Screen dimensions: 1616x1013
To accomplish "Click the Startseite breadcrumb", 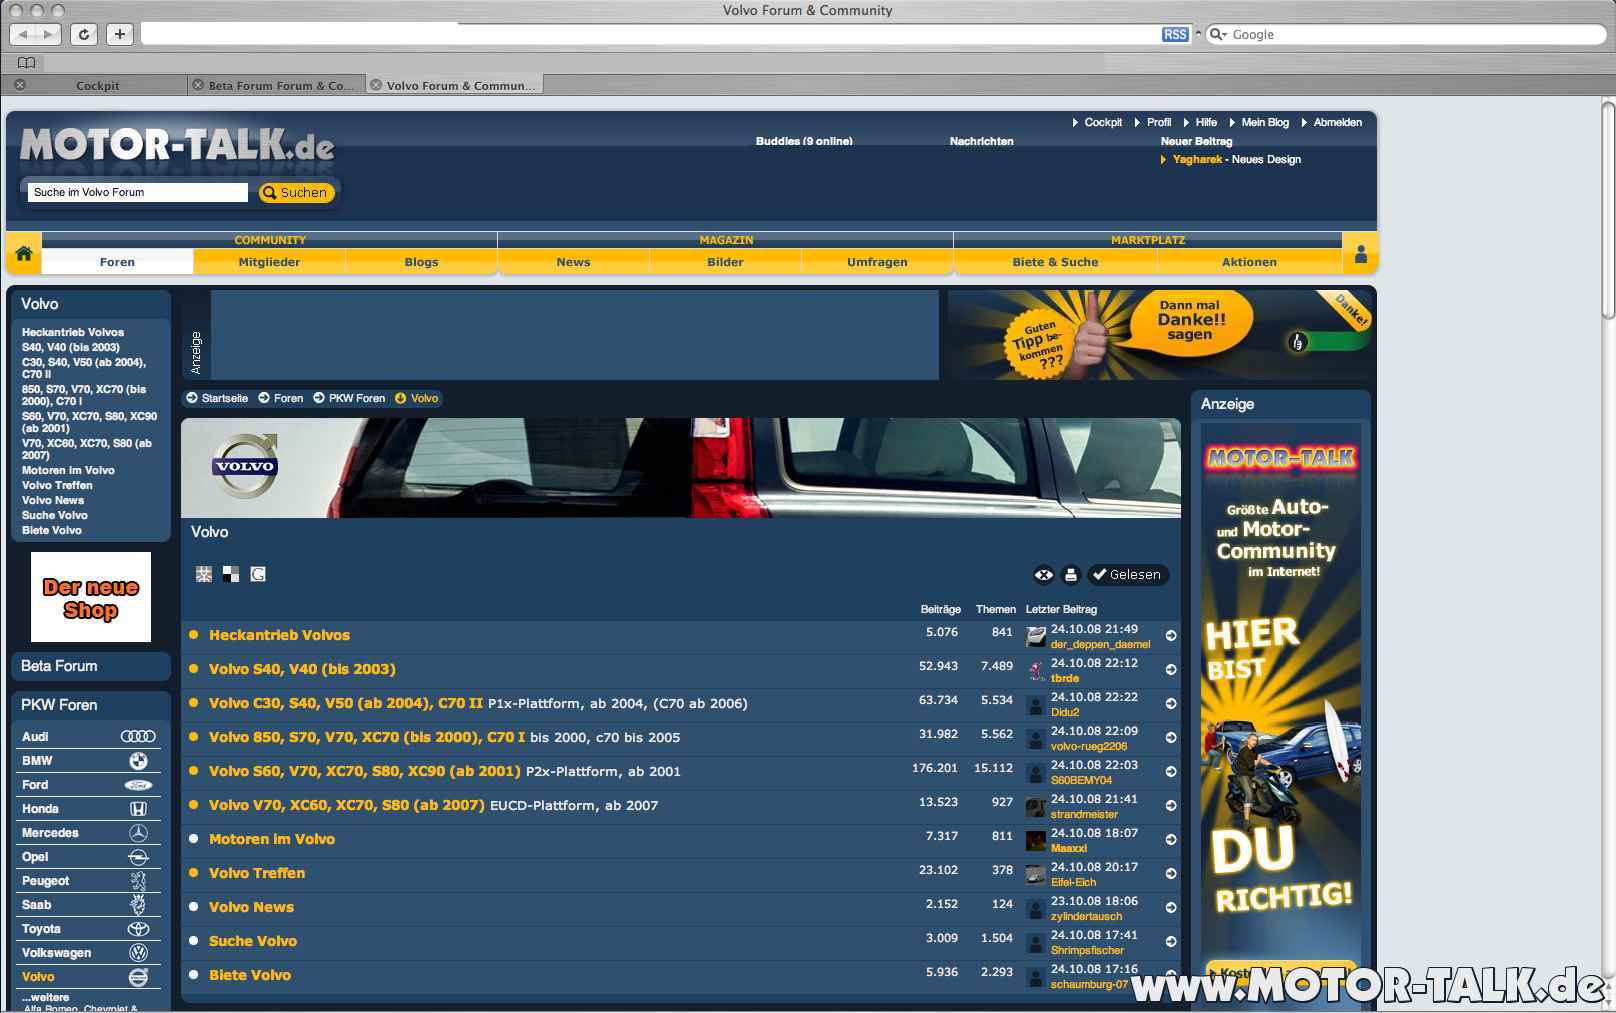I will (x=224, y=398).
